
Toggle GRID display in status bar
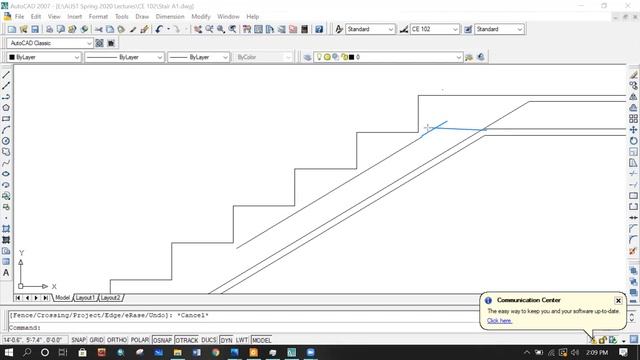tap(96, 340)
